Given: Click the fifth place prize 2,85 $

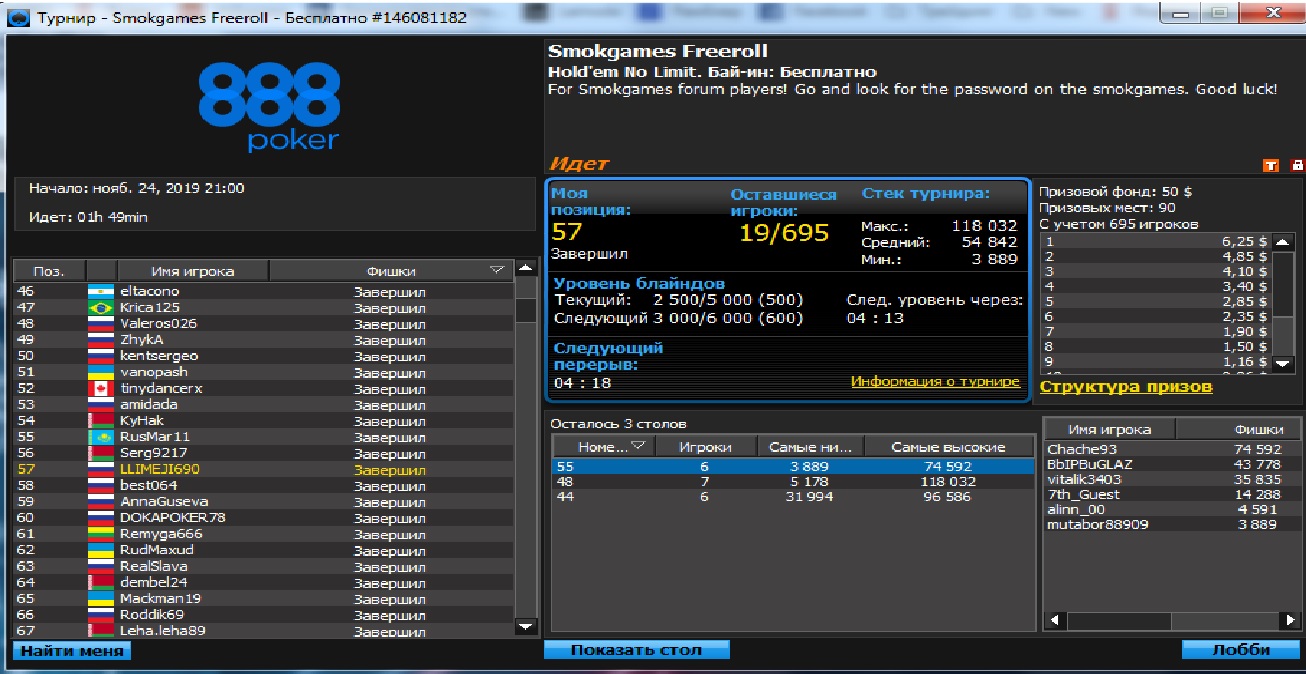Looking at the screenshot, I should coord(1245,302).
